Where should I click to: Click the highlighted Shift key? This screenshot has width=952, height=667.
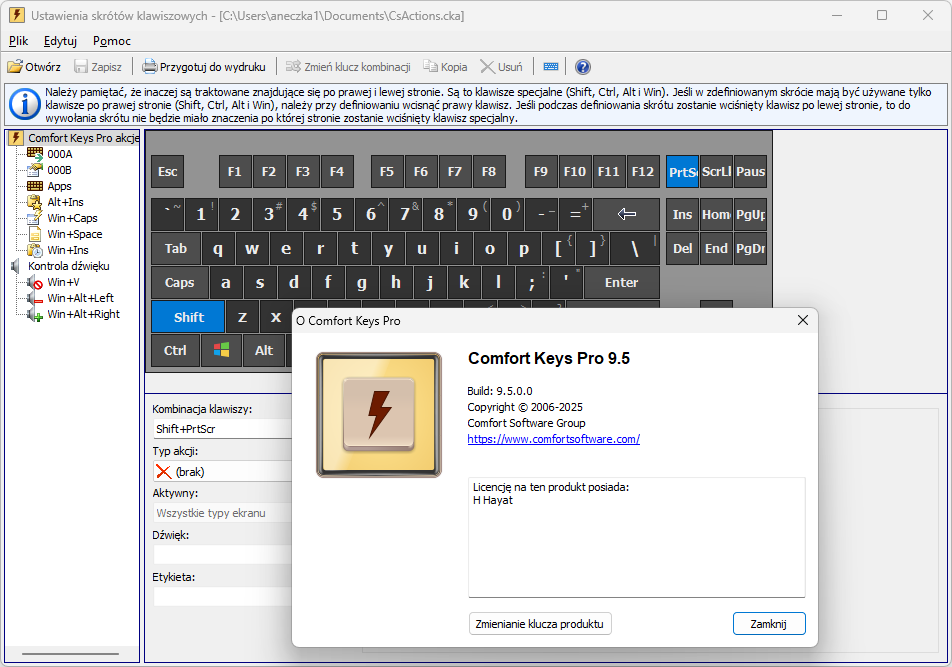click(x=188, y=317)
